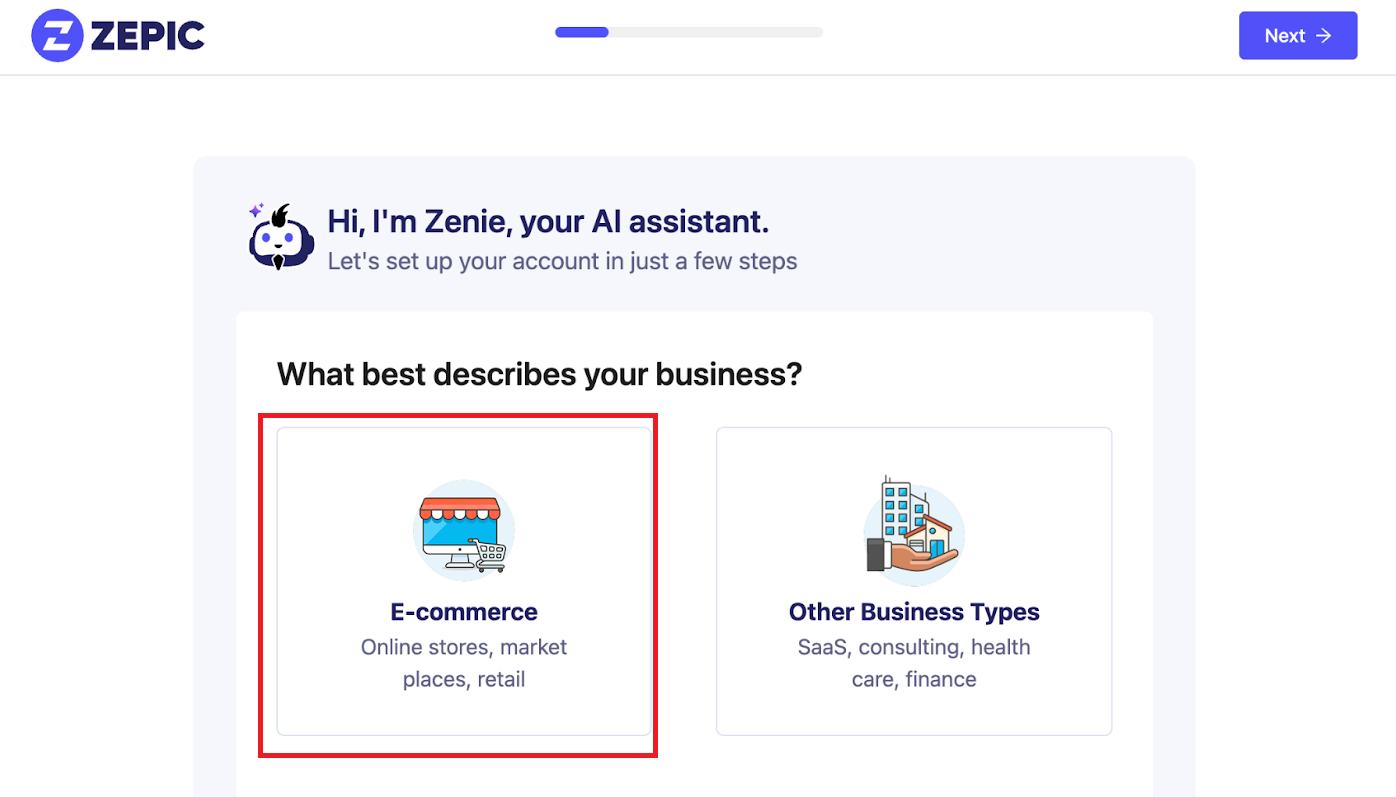This screenshot has width=1396, height=797.
Task: Click the "Other Business Types" title label
Action: pyautogui.click(x=914, y=612)
